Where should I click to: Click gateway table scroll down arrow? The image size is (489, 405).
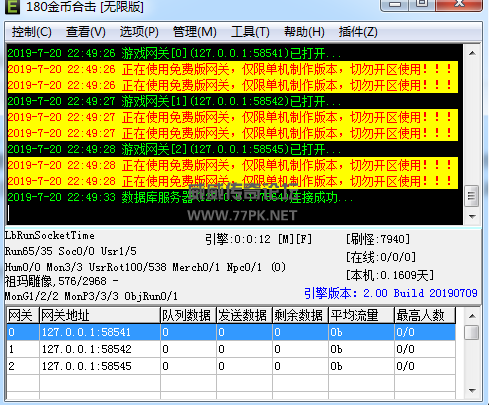(472, 390)
